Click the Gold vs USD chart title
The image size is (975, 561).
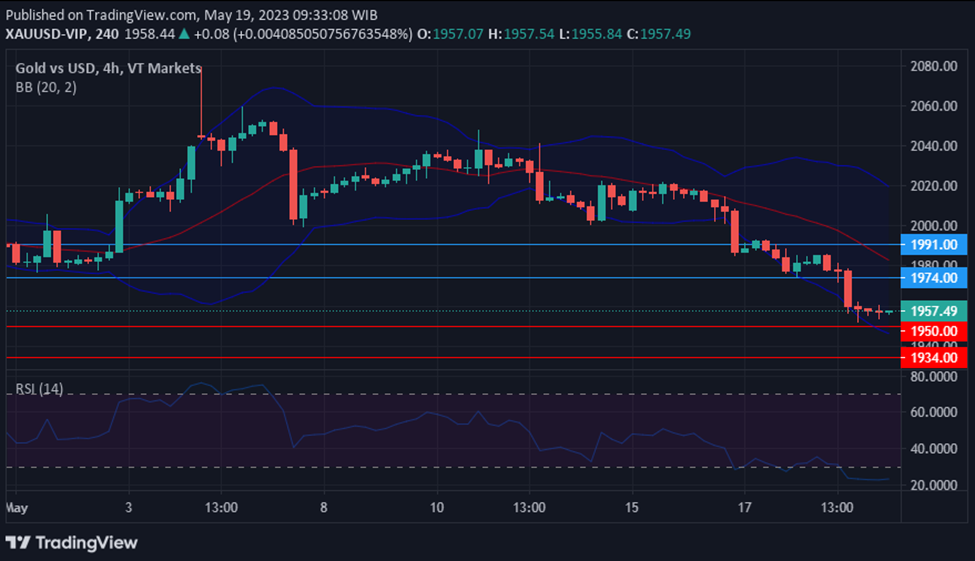tap(108, 68)
